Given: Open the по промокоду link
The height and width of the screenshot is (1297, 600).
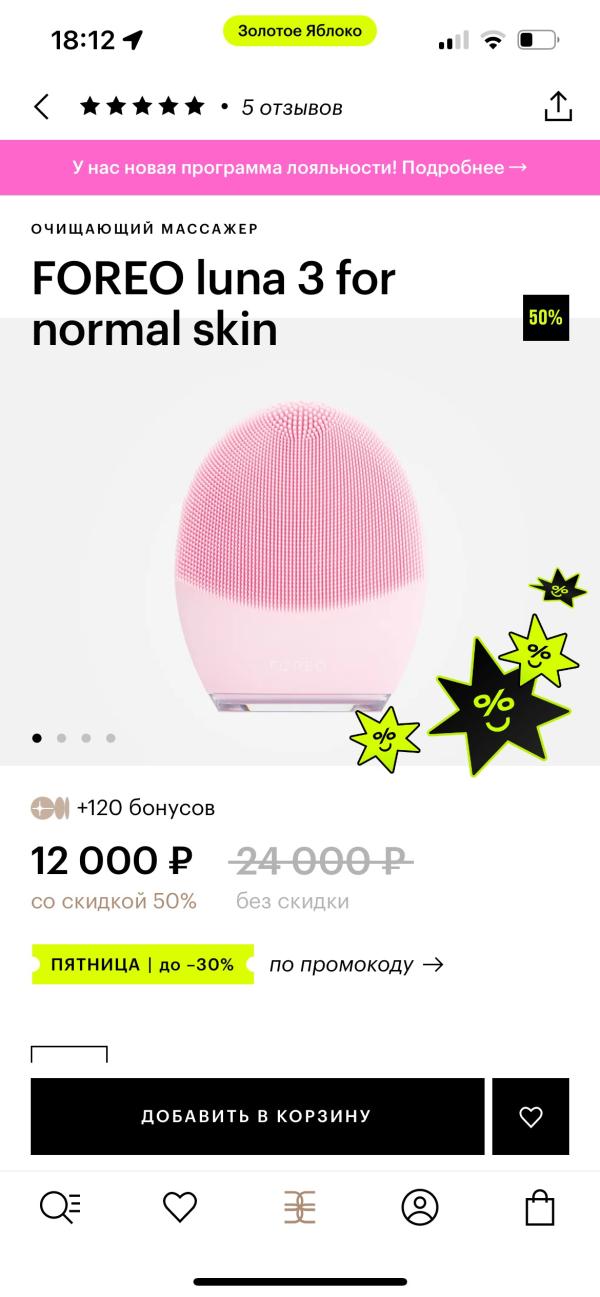Looking at the screenshot, I should (x=356, y=965).
